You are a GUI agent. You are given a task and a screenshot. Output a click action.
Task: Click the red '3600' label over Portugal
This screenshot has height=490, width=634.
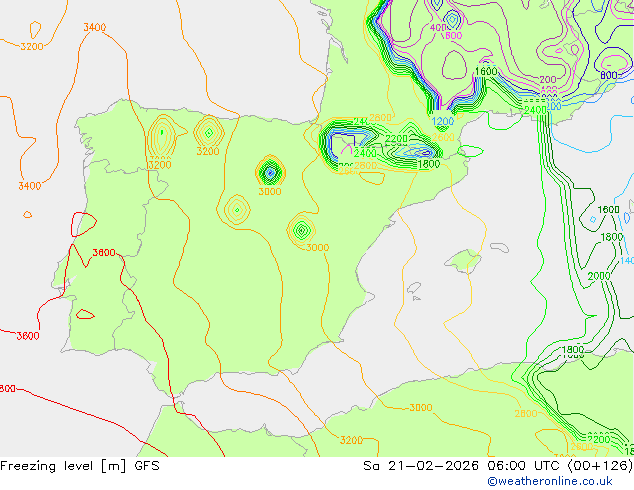point(104,253)
